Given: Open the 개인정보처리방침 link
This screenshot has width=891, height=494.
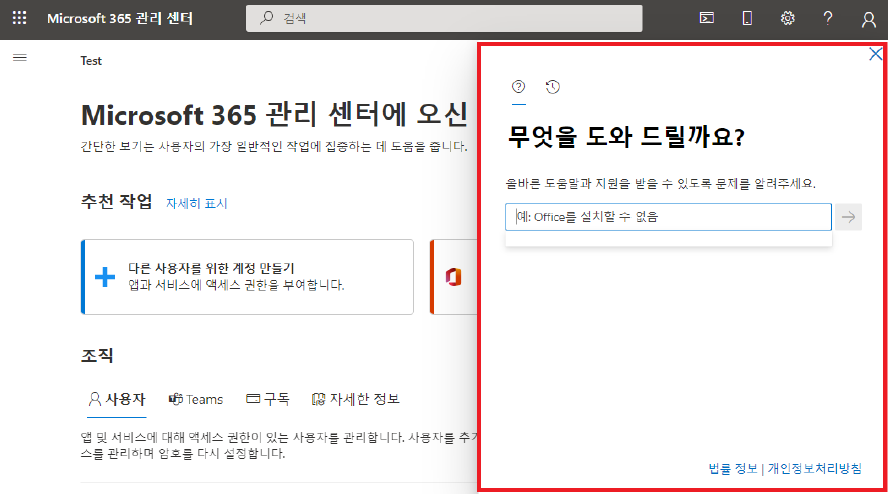Looking at the screenshot, I should (814, 468).
